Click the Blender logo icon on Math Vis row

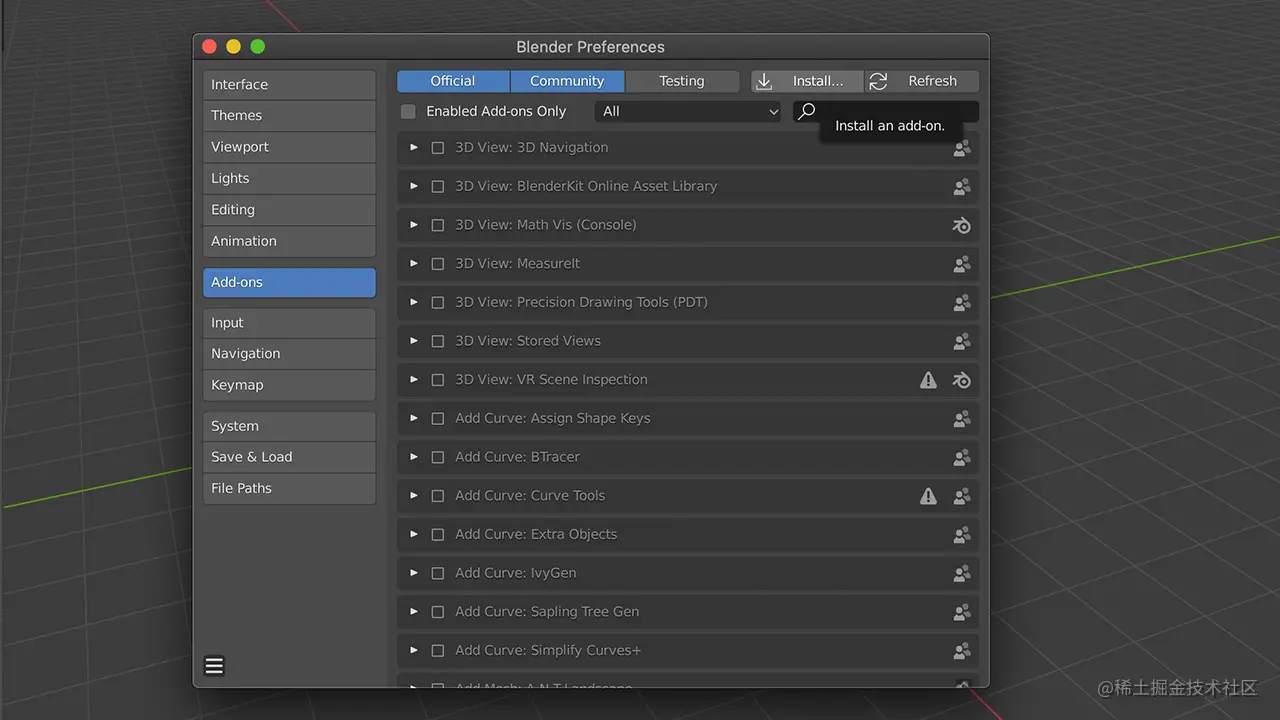pos(962,226)
